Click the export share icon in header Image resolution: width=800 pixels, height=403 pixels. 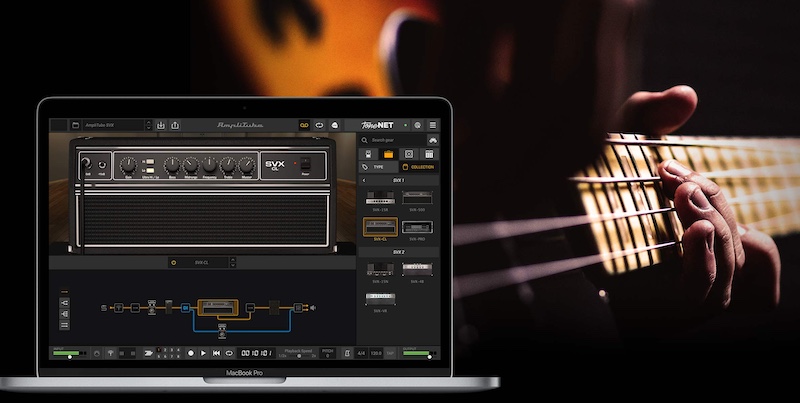[x=174, y=125]
